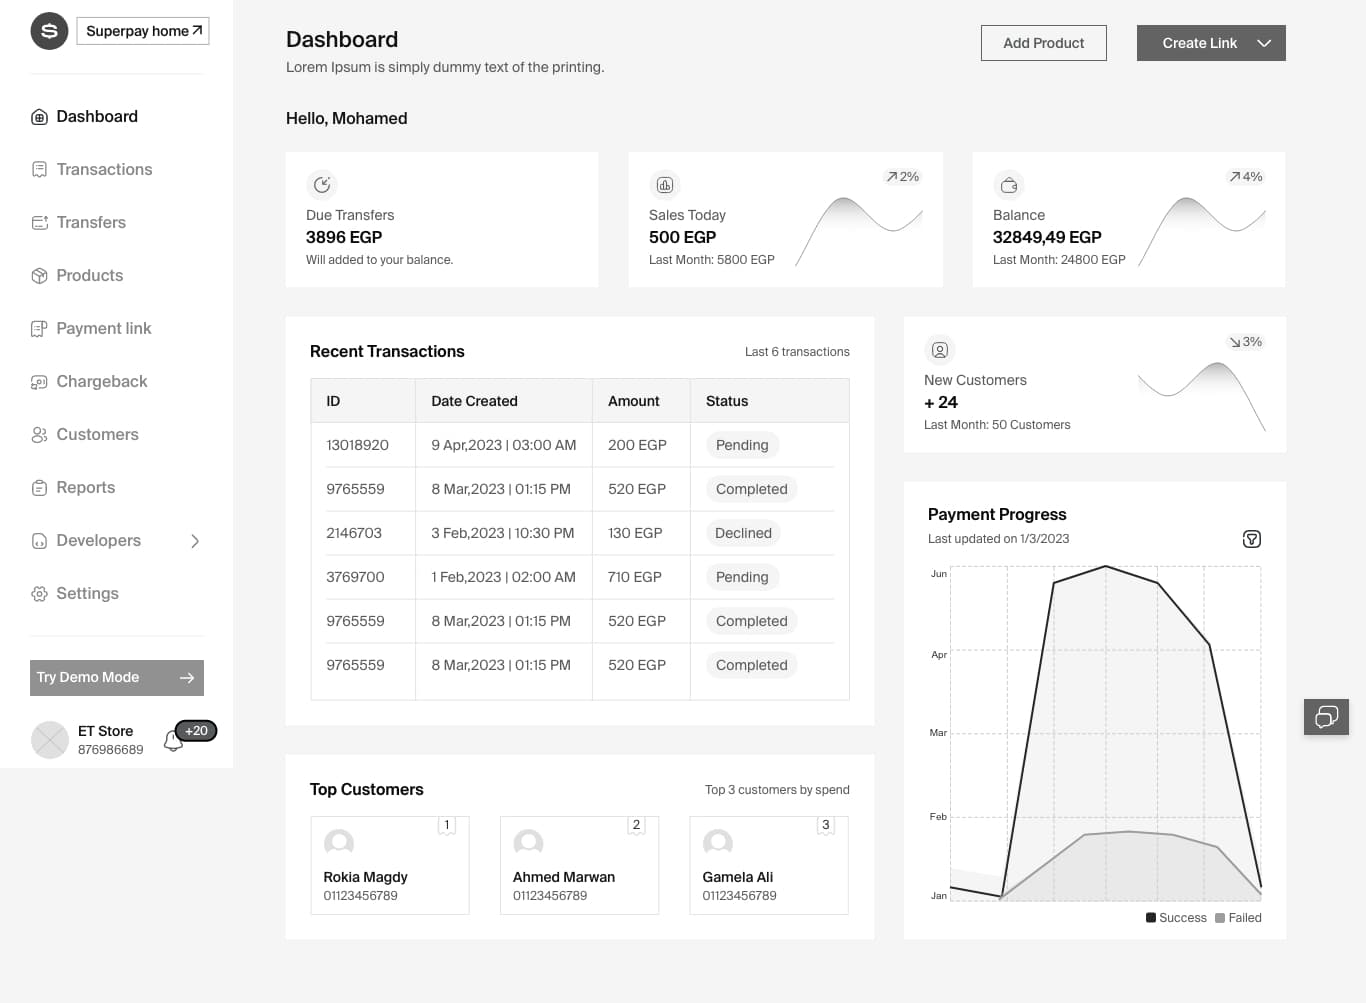The height and width of the screenshot is (1003, 1366).
Task: Click the 2% growth badge on Sales Today
Action: coord(902,177)
